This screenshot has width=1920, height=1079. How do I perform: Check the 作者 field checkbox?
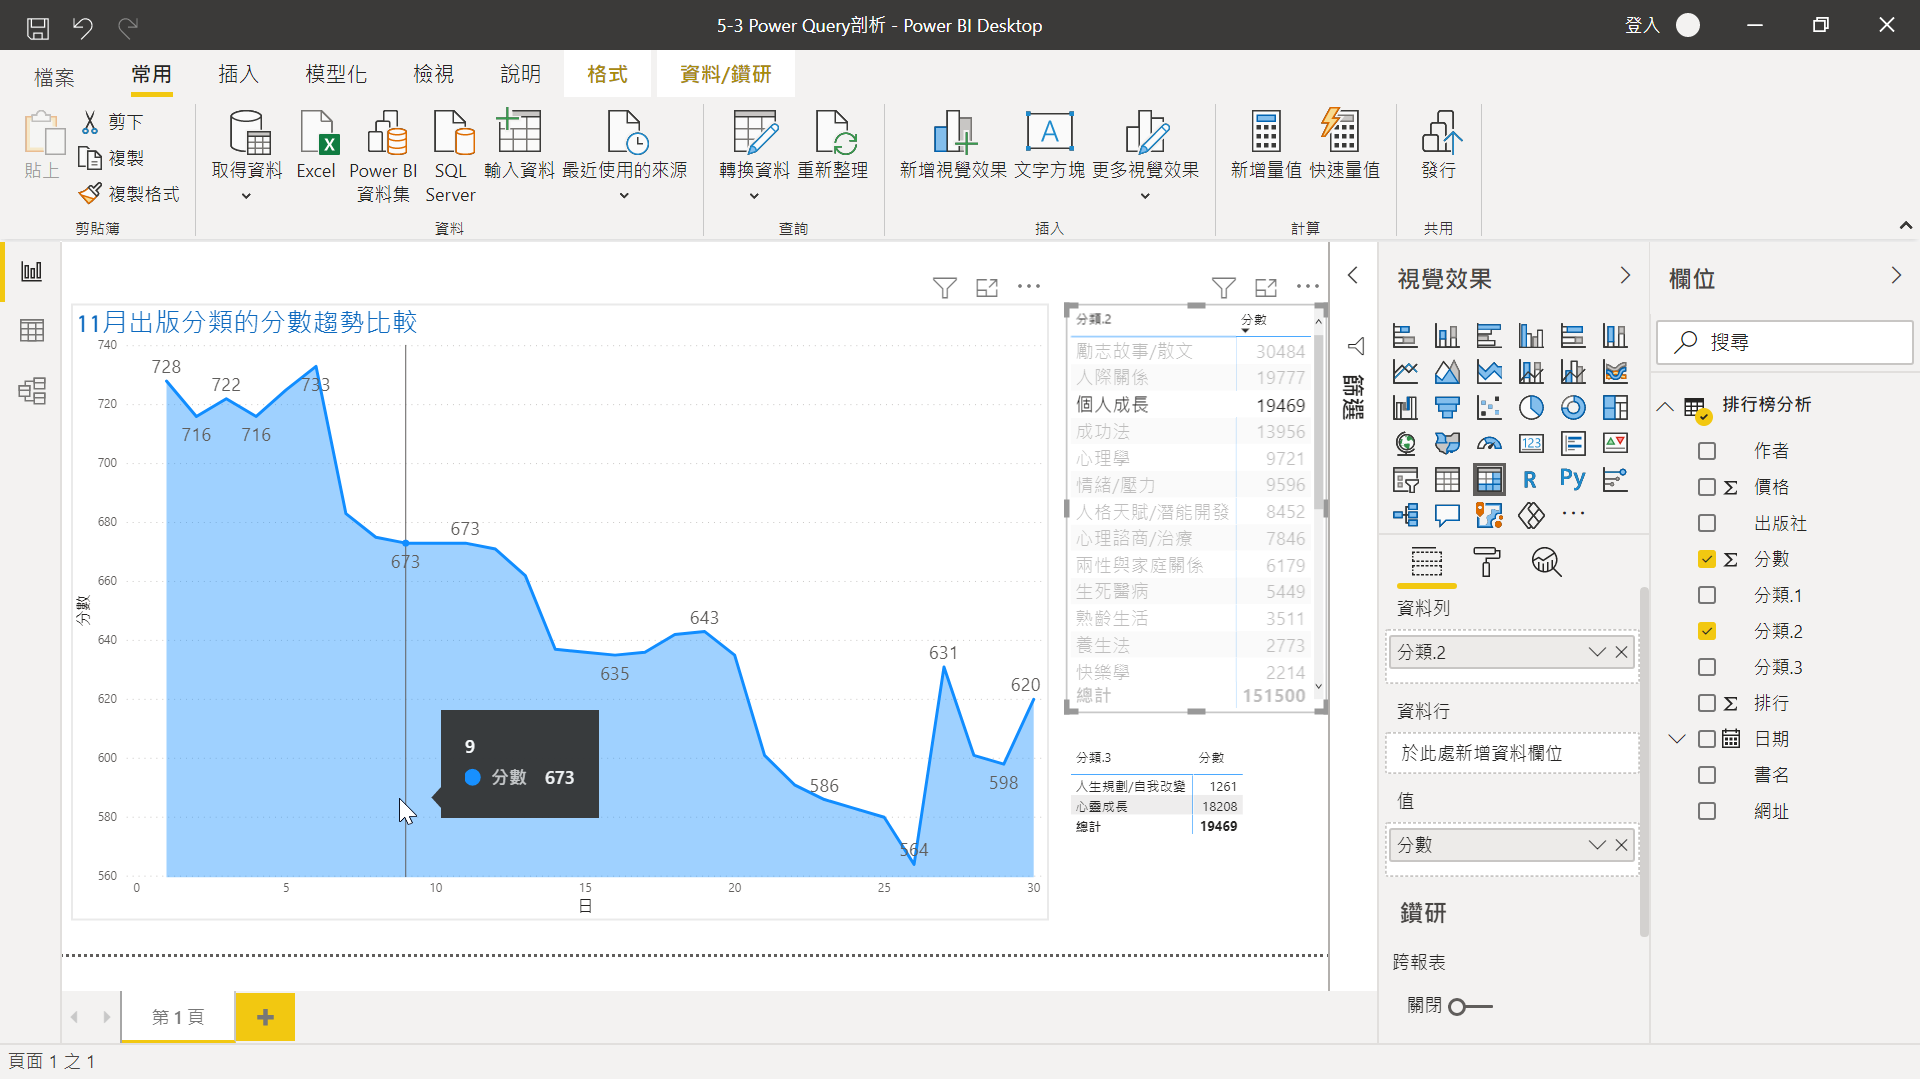coord(1707,451)
